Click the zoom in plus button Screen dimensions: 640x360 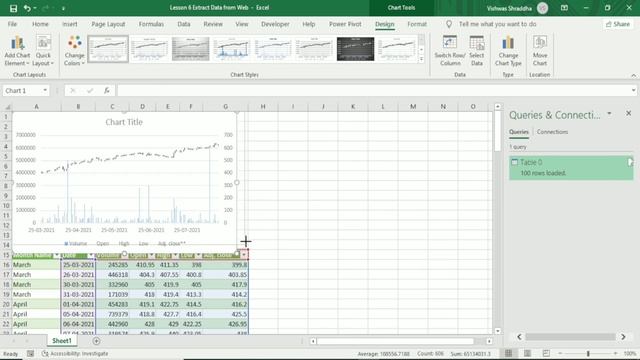(x=615, y=353)
